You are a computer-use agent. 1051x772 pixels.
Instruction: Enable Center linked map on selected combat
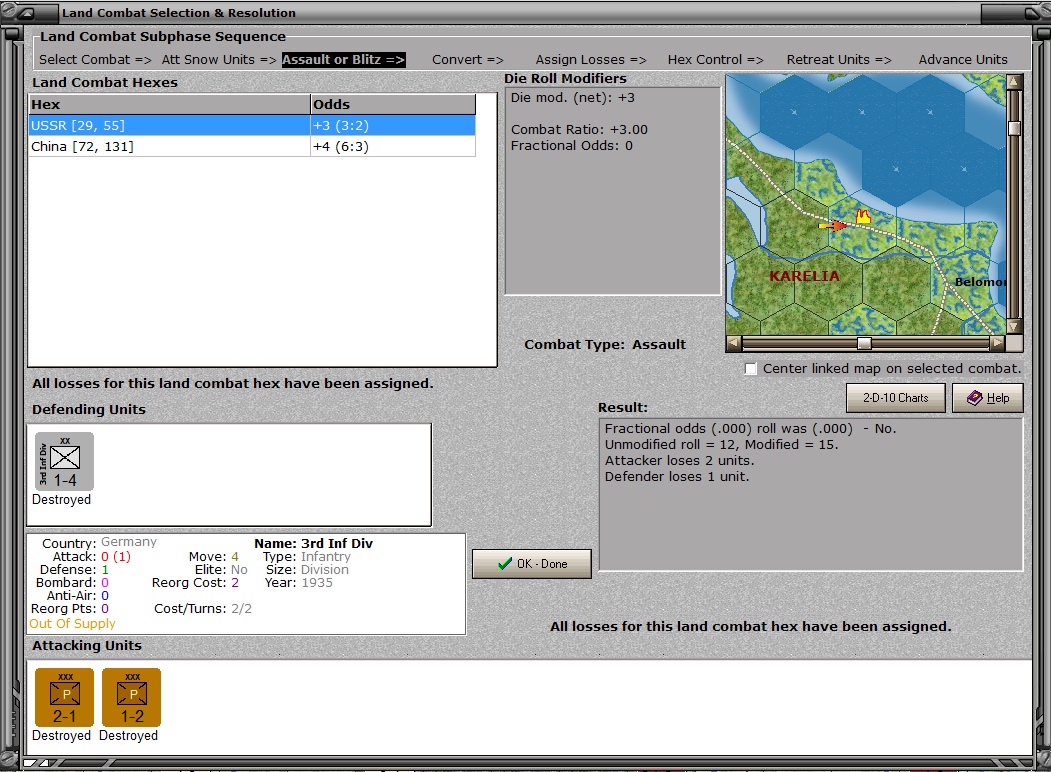coord(751,369)
